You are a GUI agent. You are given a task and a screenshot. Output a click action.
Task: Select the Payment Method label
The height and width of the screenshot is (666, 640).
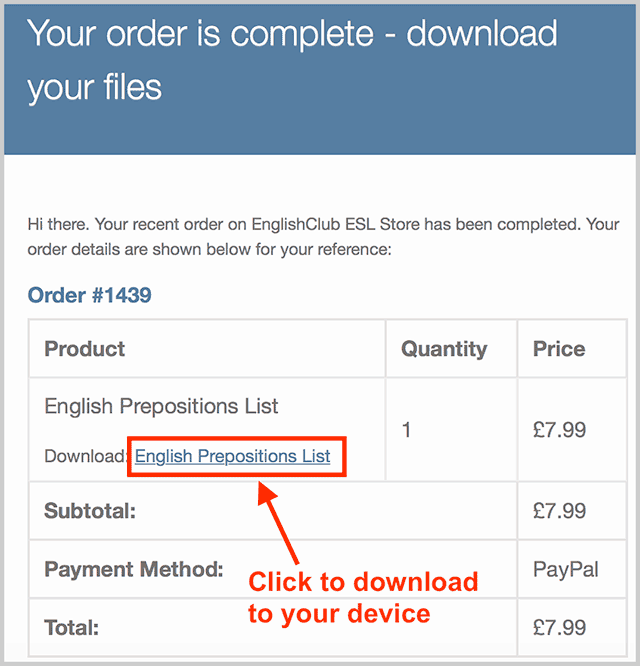[x=134, y=569]
